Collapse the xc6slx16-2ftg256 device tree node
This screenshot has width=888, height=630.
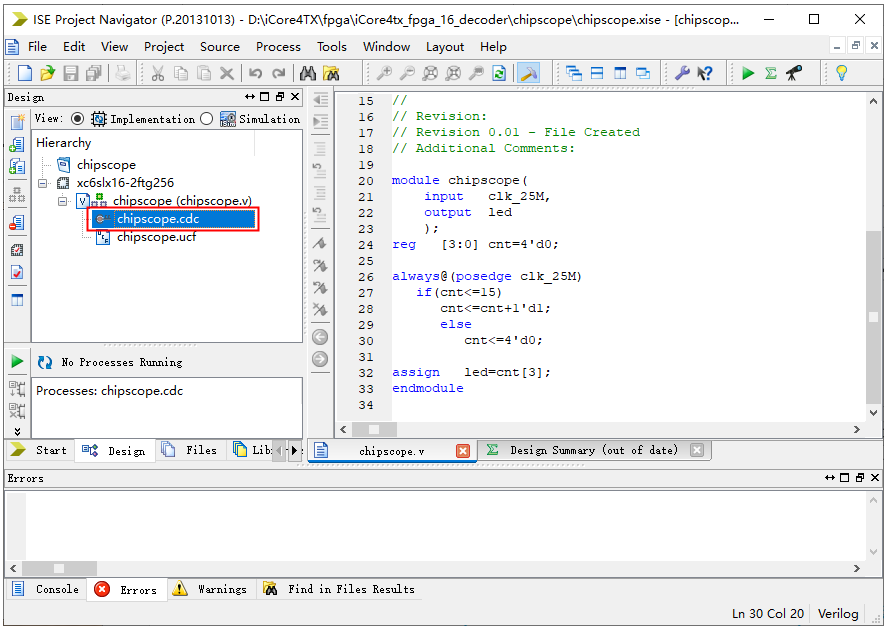point(43,184)
